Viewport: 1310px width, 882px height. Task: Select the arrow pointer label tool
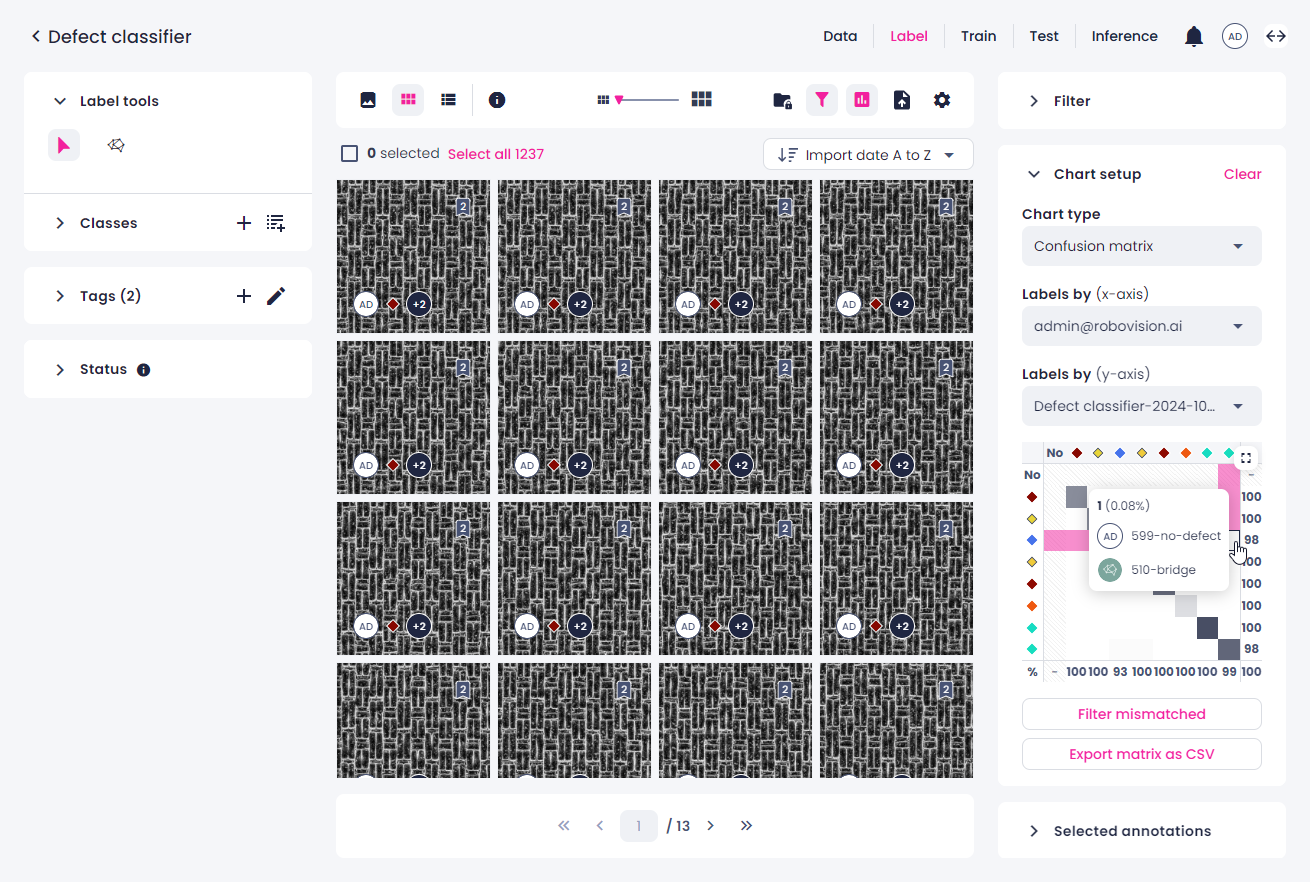[64, 146]
